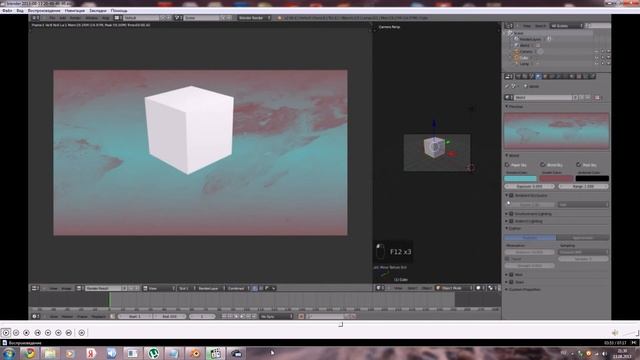Image resolution: width=640 pixels, height=360 pixels.
Task: Select the Cube object in the outliner
Action: click(524, 58)
